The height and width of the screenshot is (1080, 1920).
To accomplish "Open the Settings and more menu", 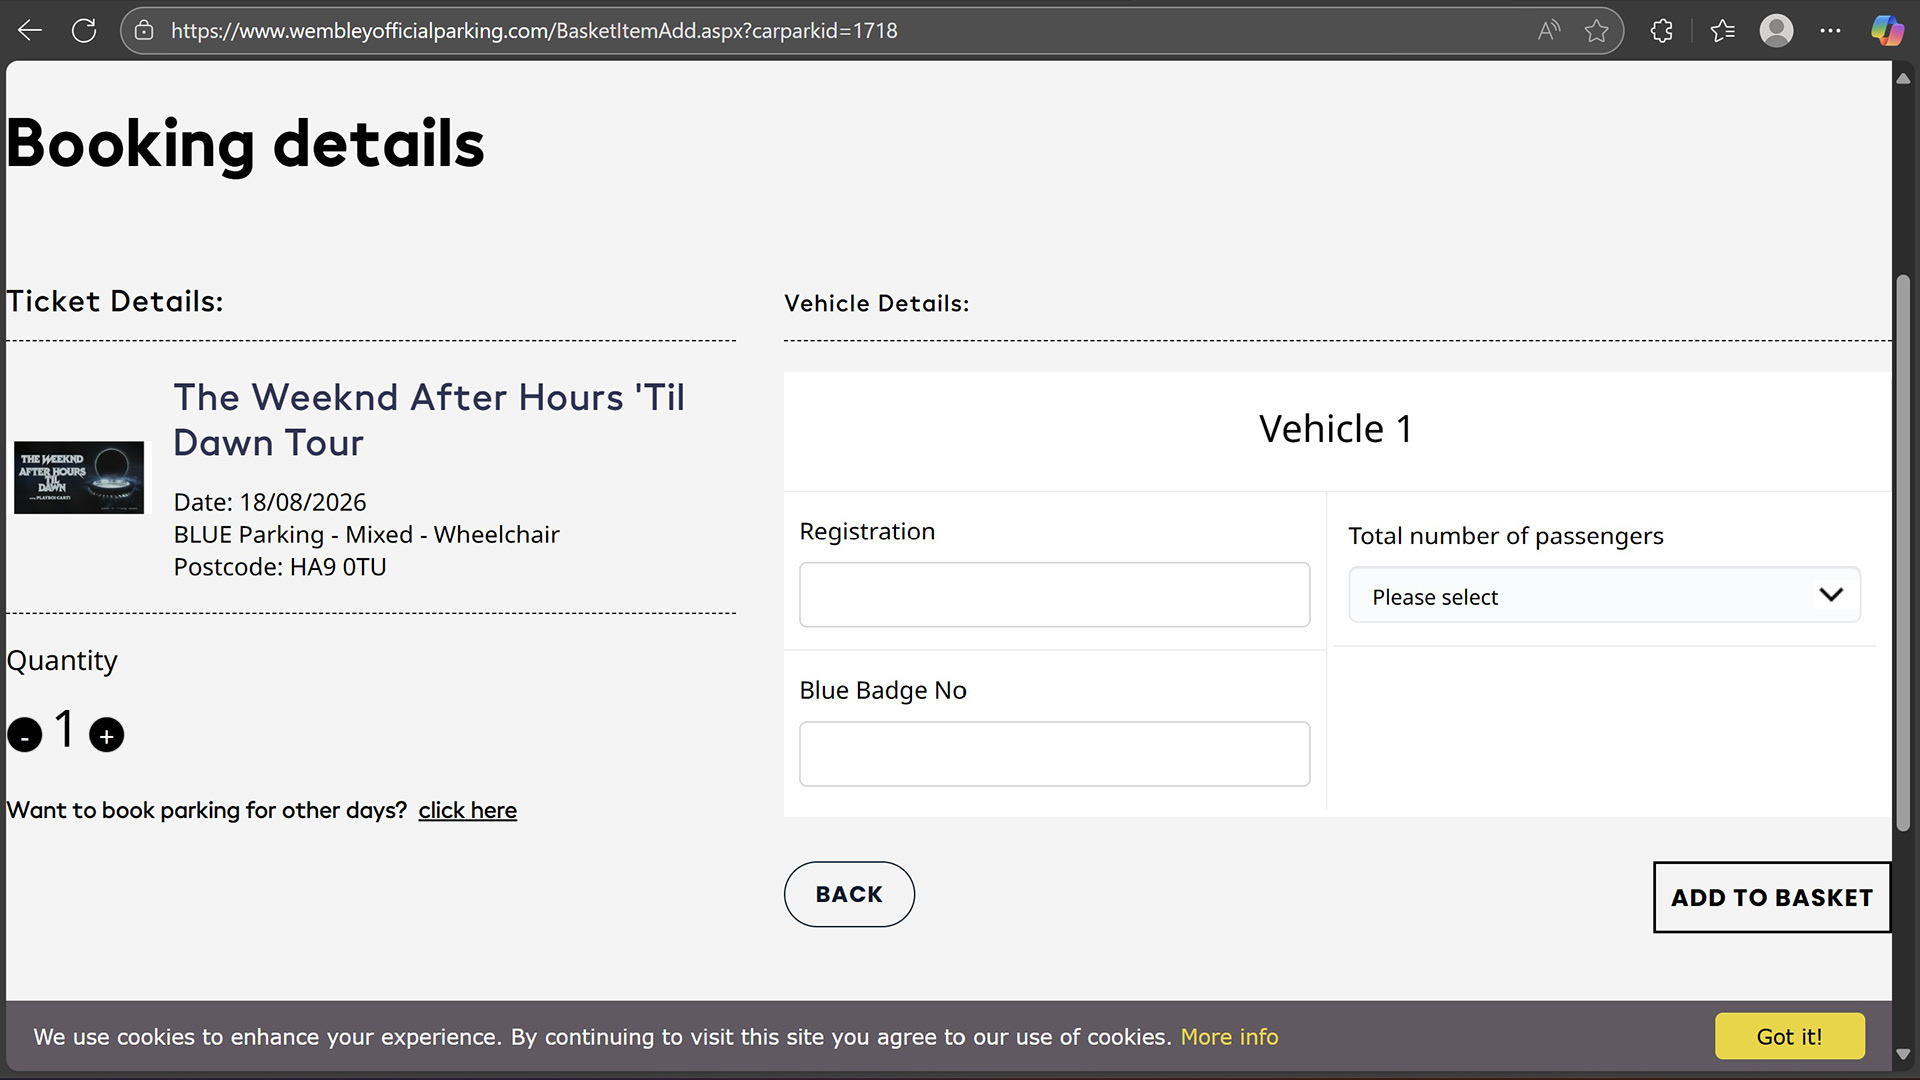I will pyautogui.click(x=1830, y=31).
